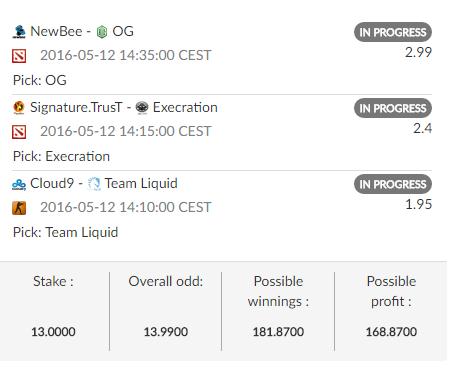The height and width of the screenshot is (387, 464).
Task: Click In Progress badge for NewBee vs OG
Action: tap(393, 32)
